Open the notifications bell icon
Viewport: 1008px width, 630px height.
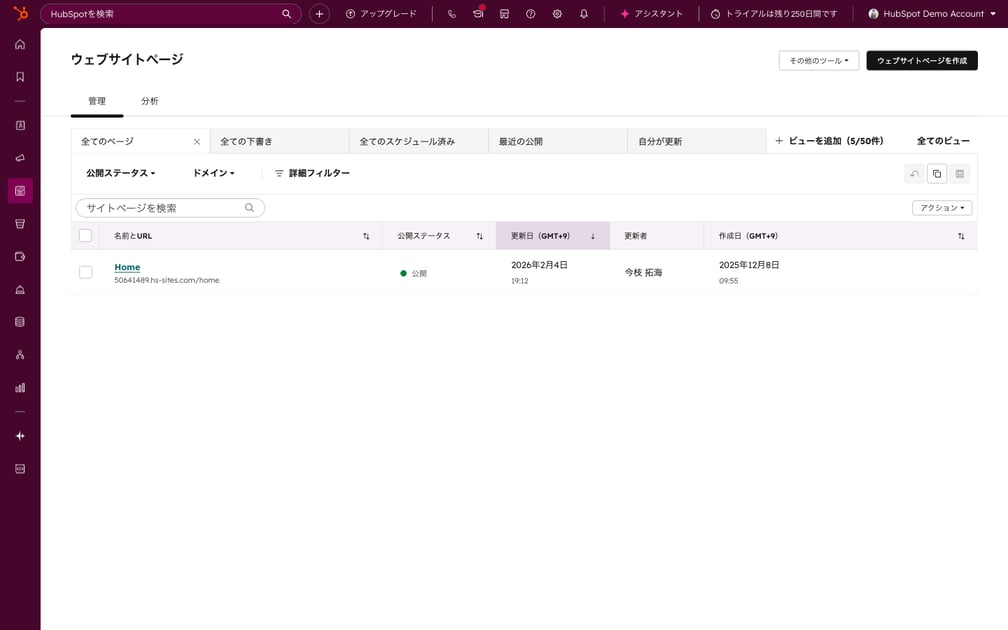[x=586, y=13]
